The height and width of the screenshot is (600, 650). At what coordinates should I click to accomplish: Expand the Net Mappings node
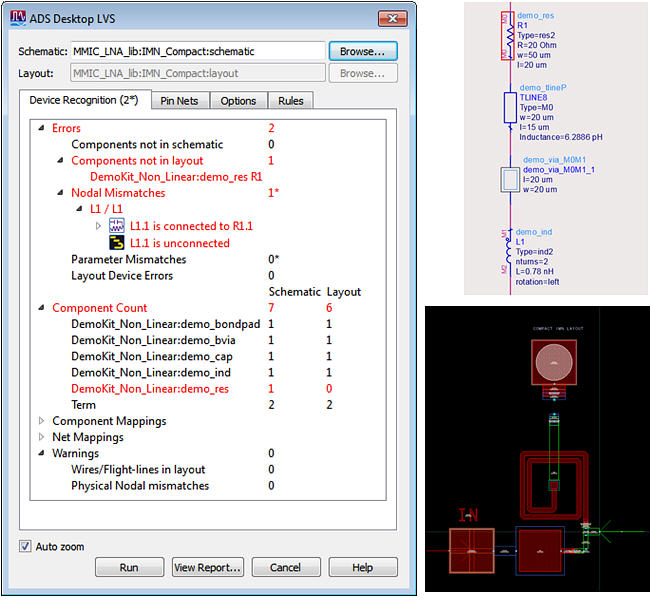tap(41, 437)
